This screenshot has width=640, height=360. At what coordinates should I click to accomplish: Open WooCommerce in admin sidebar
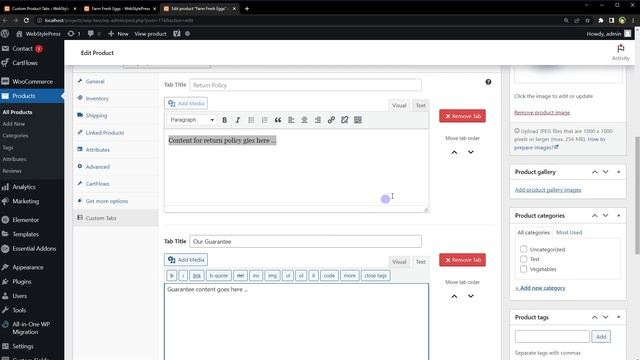coord(32,82)
